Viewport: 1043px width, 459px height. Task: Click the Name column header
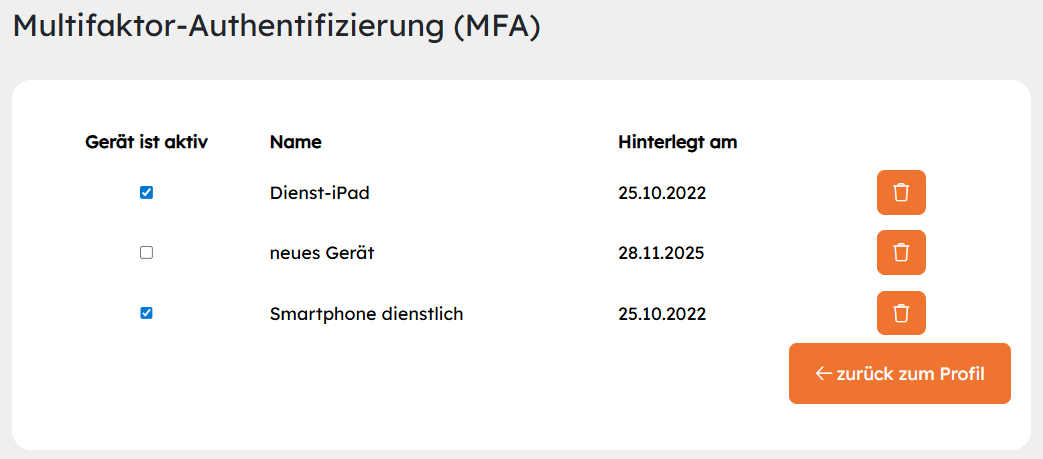click(x=296, y=142)
